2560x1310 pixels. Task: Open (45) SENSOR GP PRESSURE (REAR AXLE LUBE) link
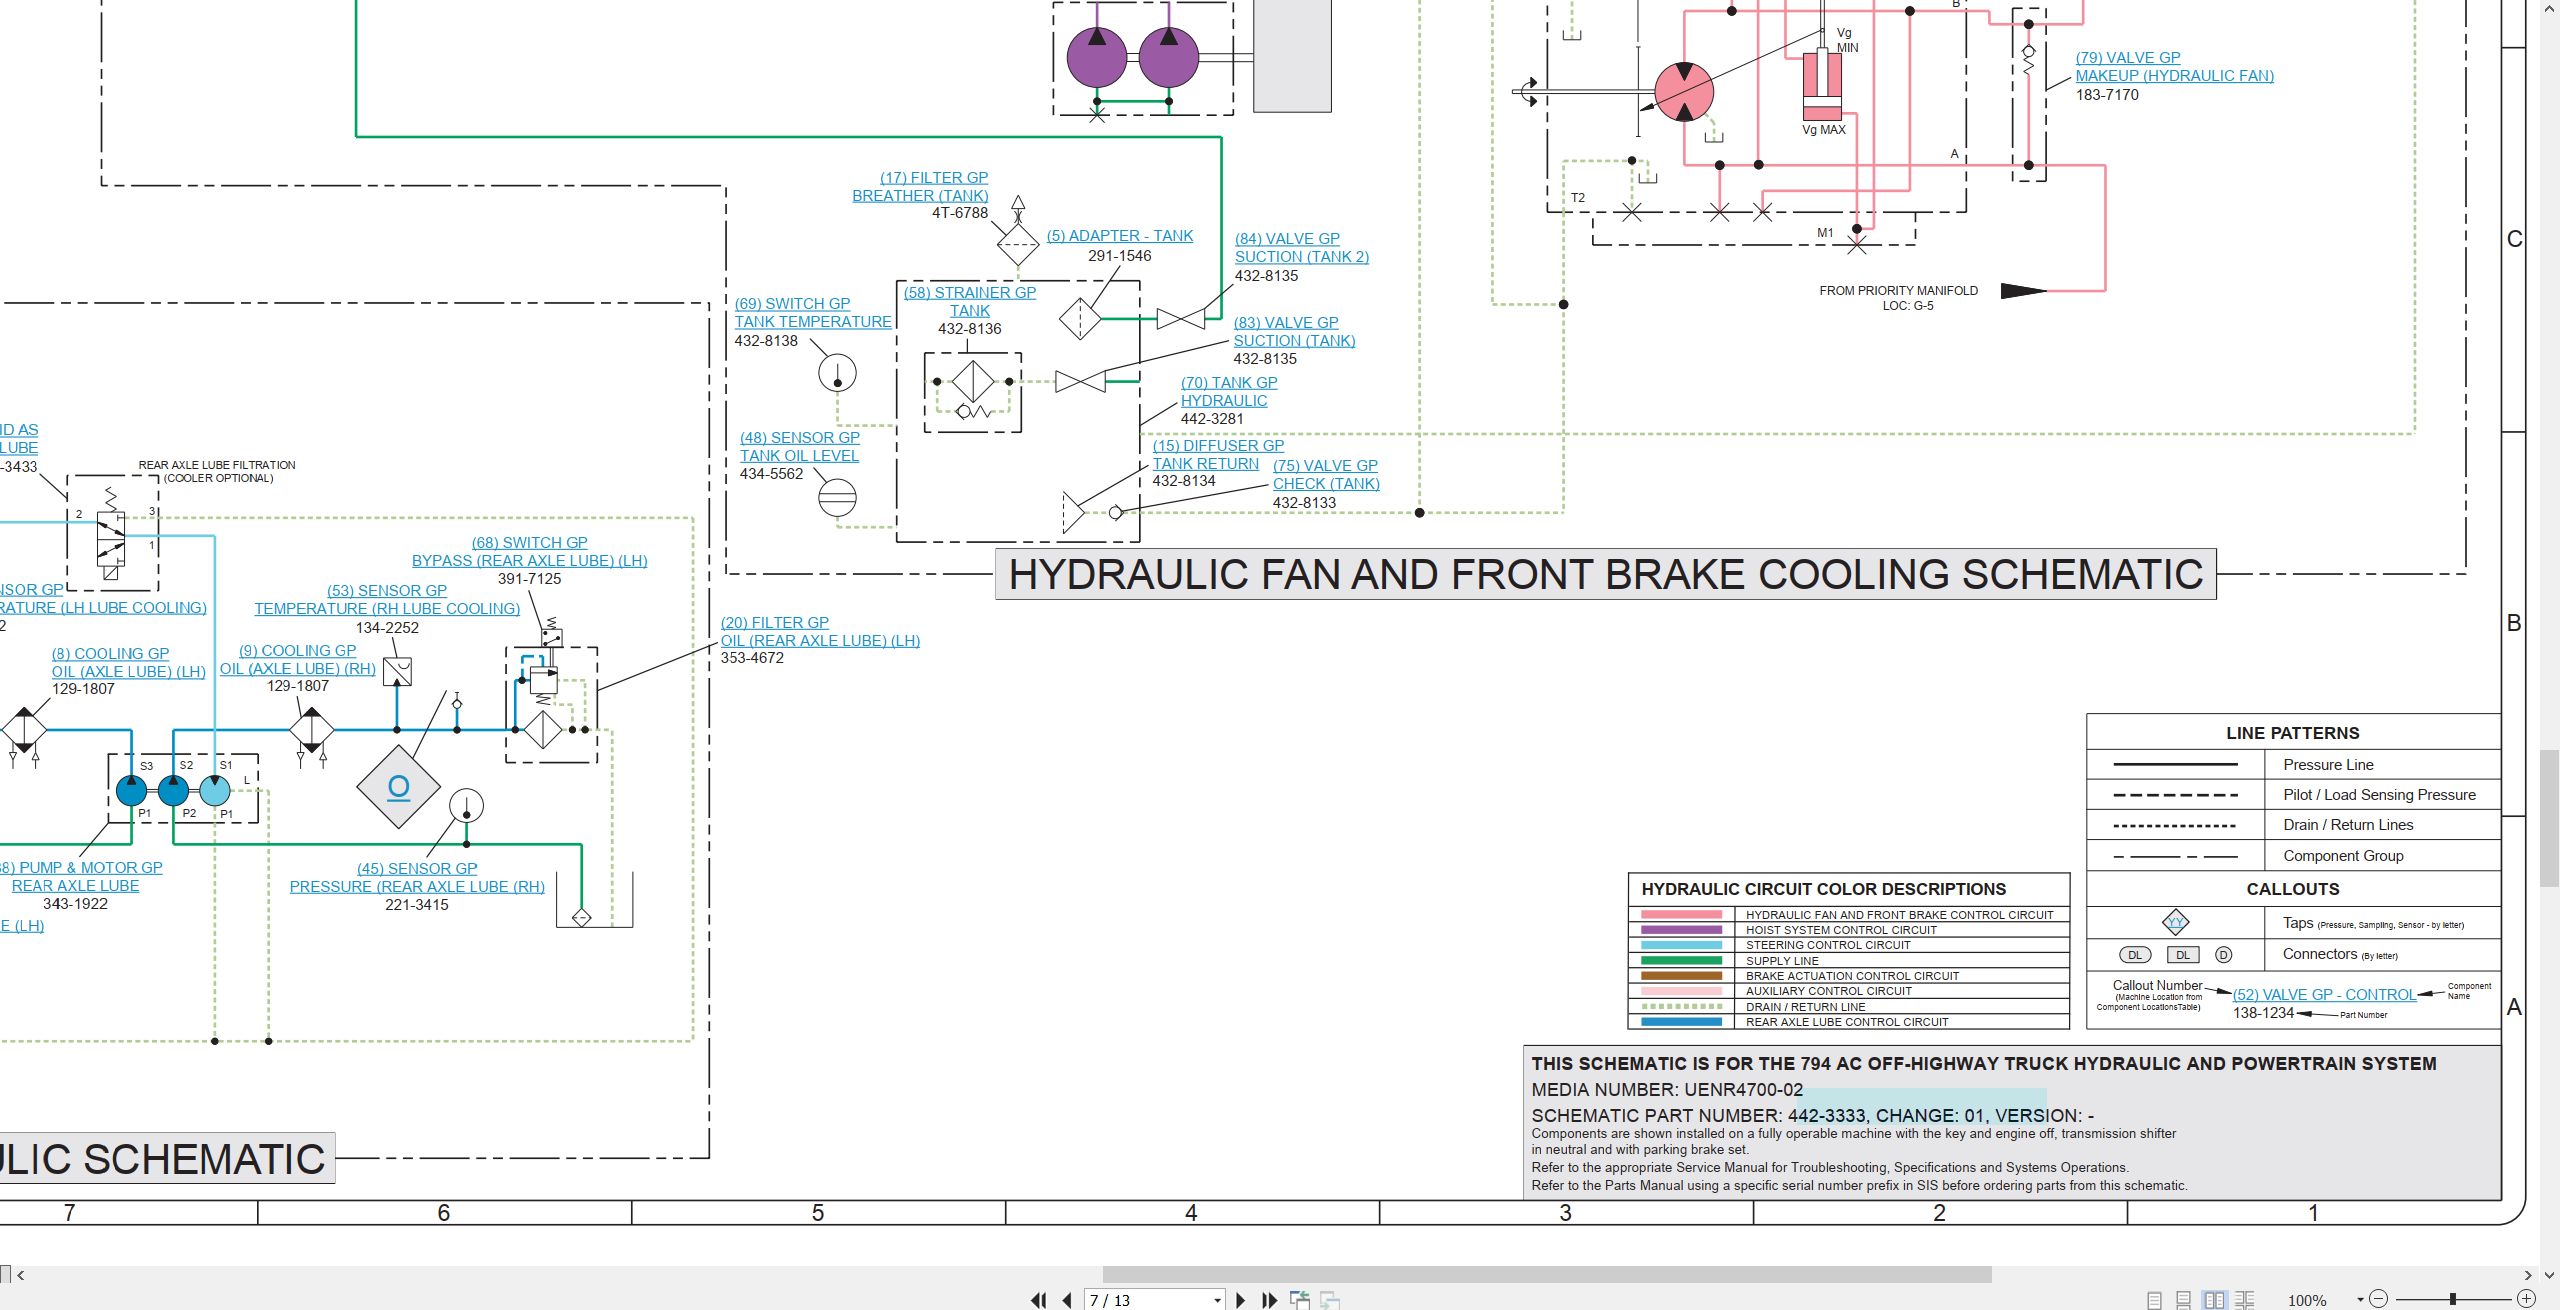coord(417,877)
